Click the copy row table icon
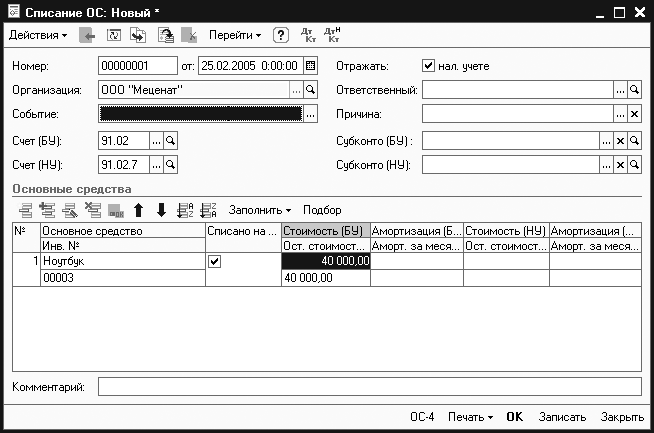 pyautogui.click(x=48, y=210)
